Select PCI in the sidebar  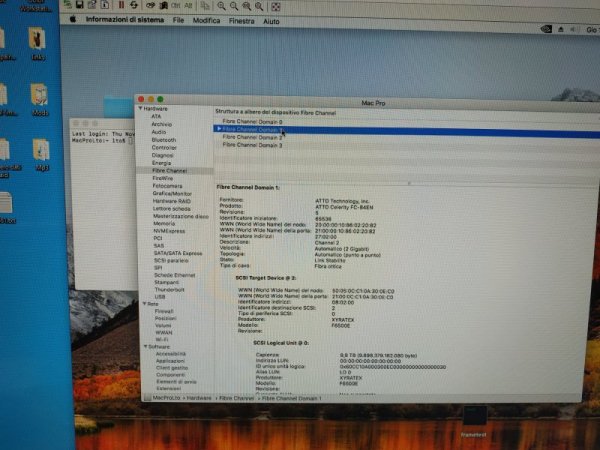point(158,238)
